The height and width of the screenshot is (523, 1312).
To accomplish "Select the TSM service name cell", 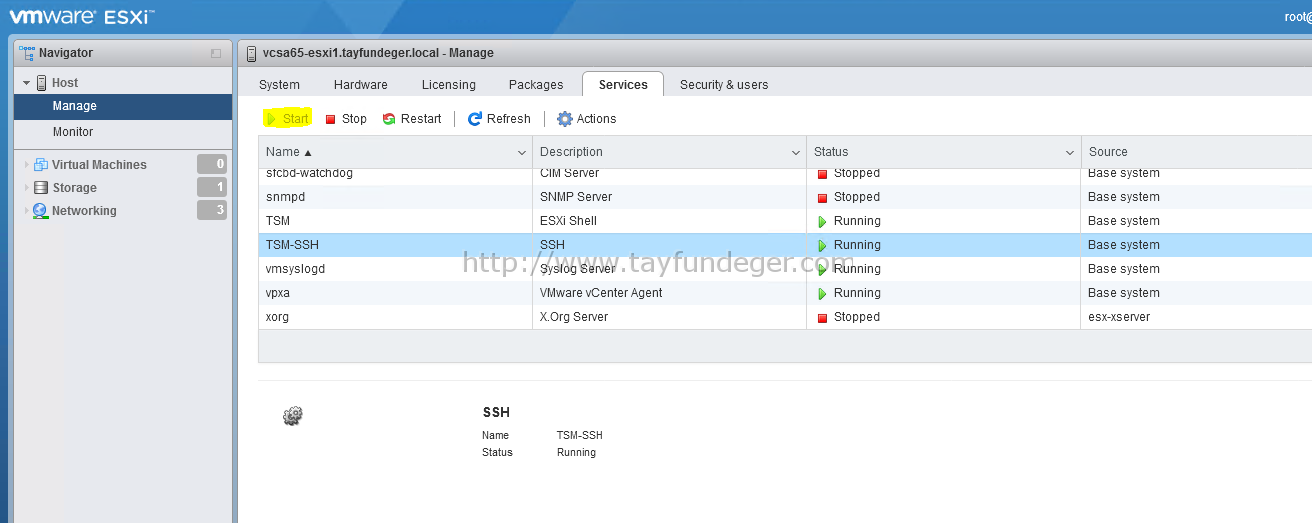I will tap(395, 221).
